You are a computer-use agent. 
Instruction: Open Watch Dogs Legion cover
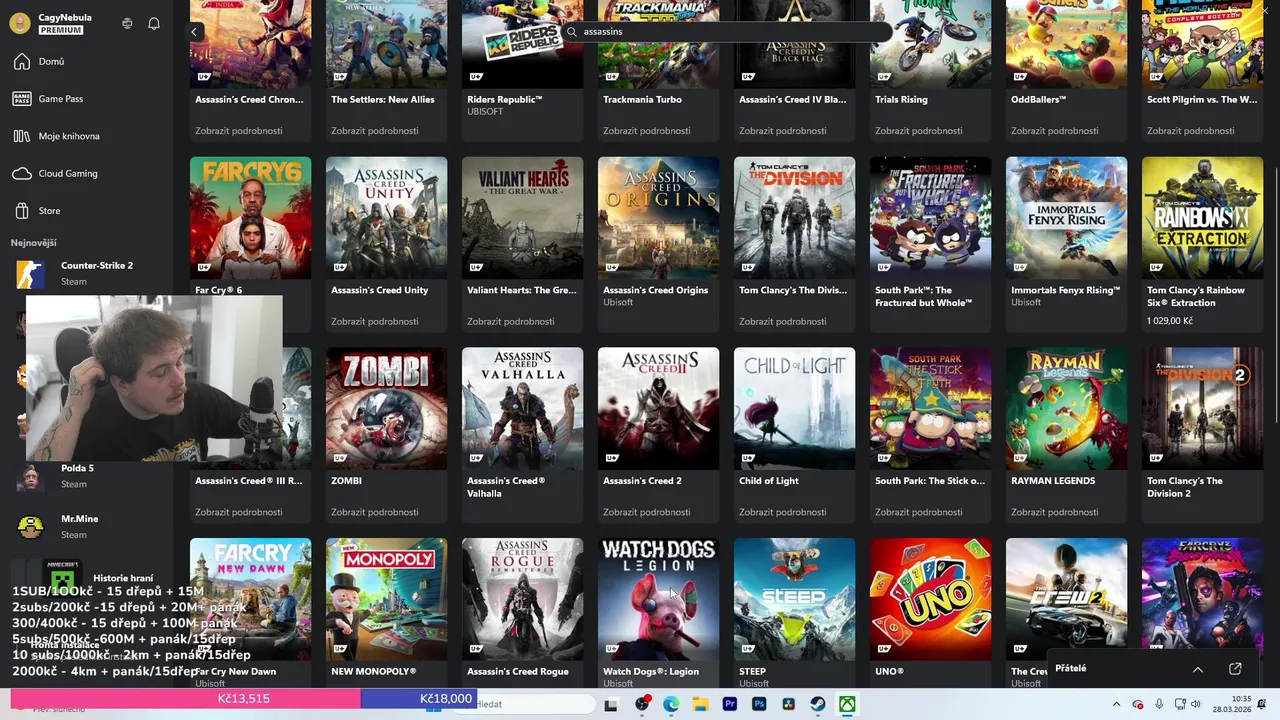coord(658,599)
